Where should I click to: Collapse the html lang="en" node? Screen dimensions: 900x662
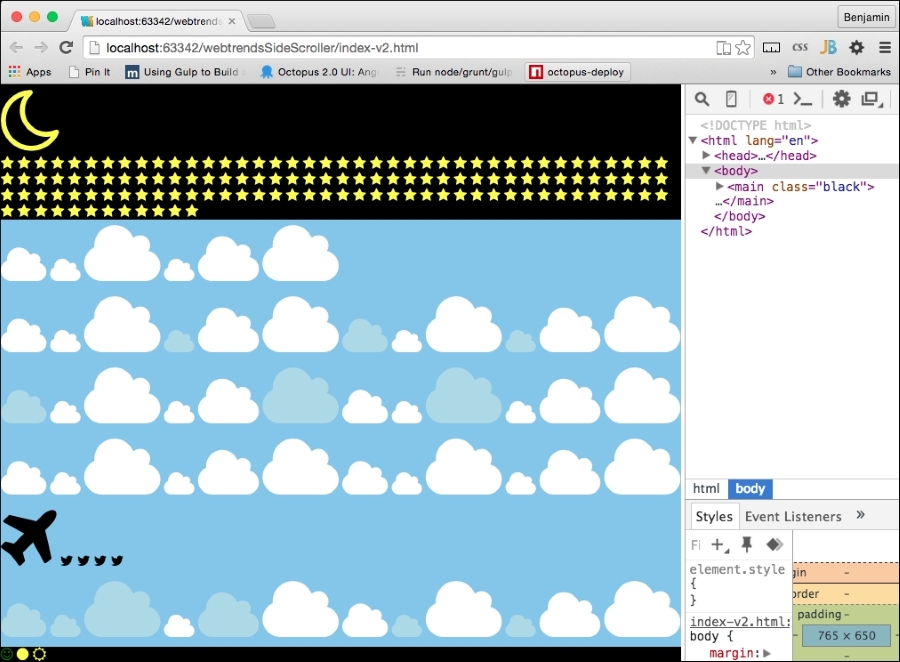(x=693, y=141)
